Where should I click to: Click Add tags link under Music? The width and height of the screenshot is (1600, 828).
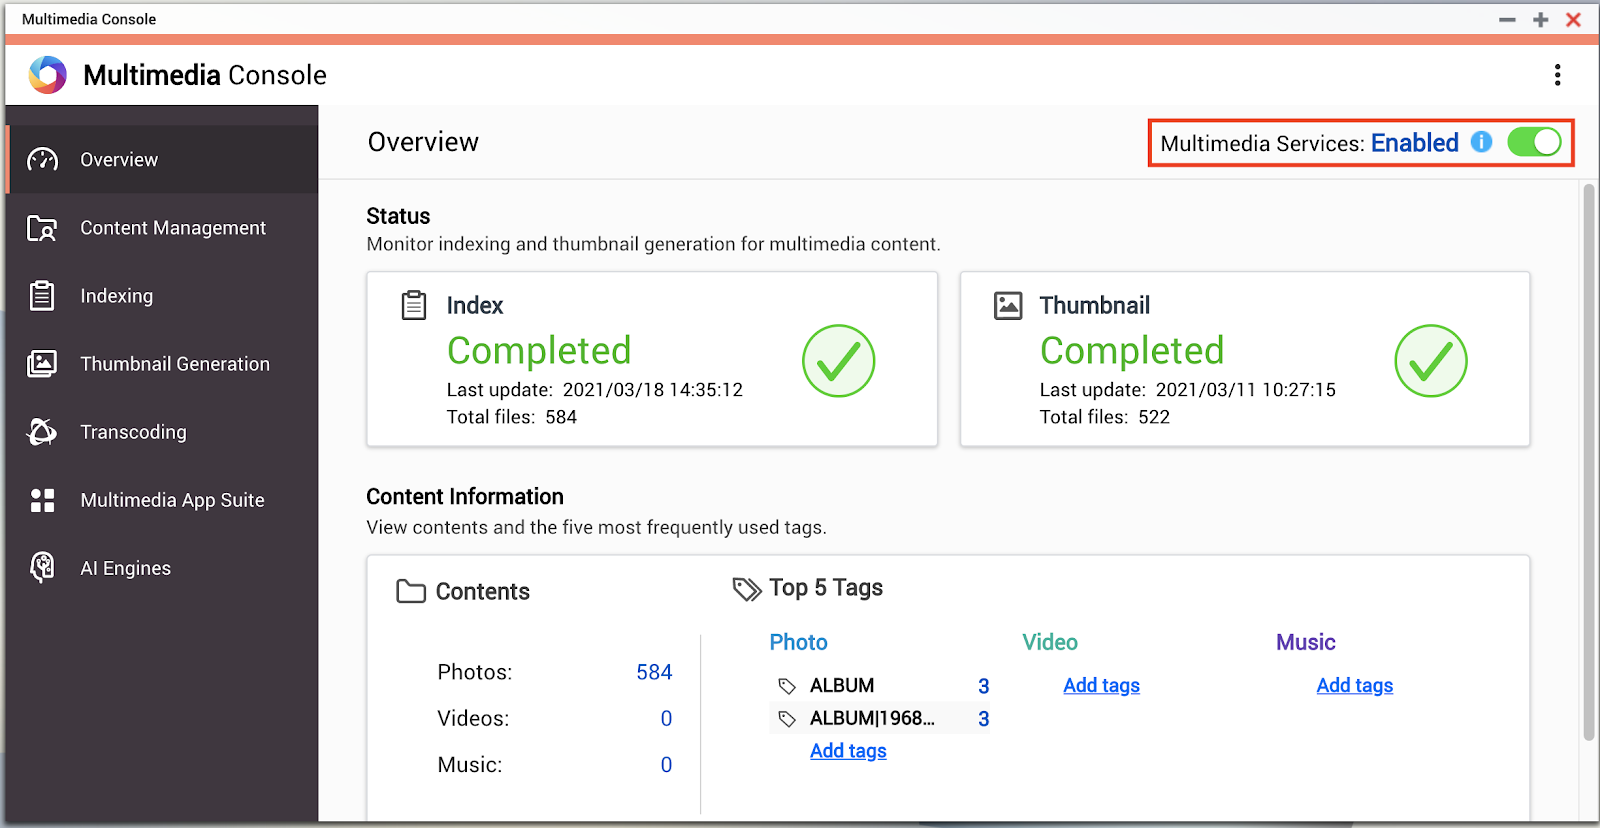coord(1354,685)
